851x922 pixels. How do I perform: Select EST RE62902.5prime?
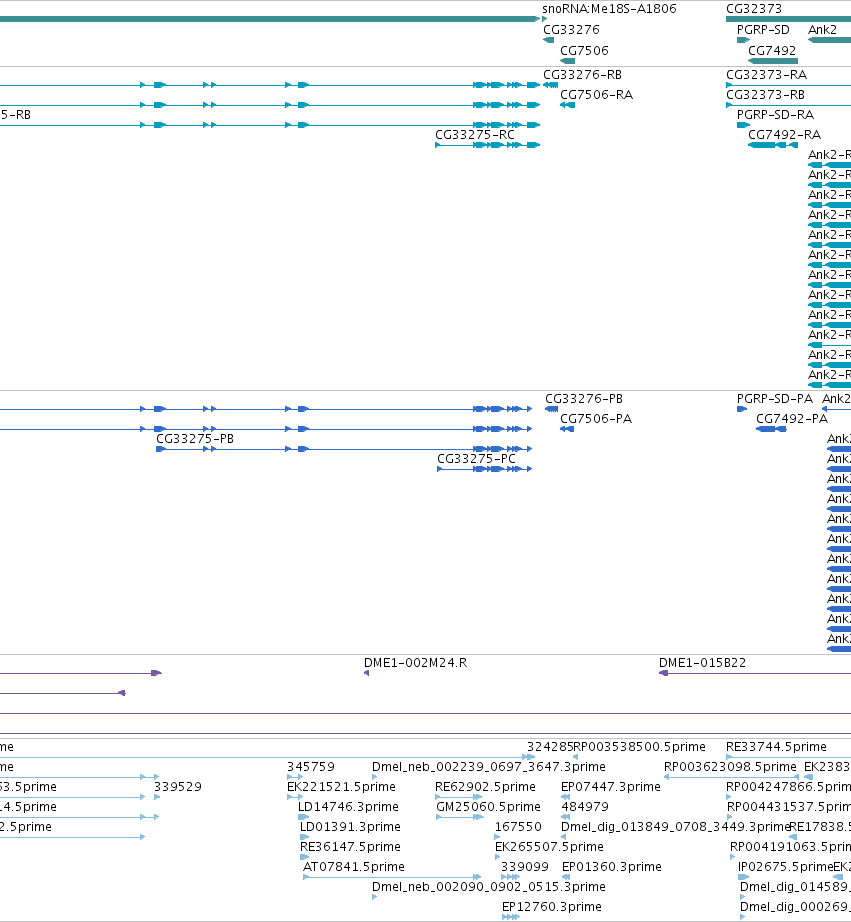click(485, 787)
